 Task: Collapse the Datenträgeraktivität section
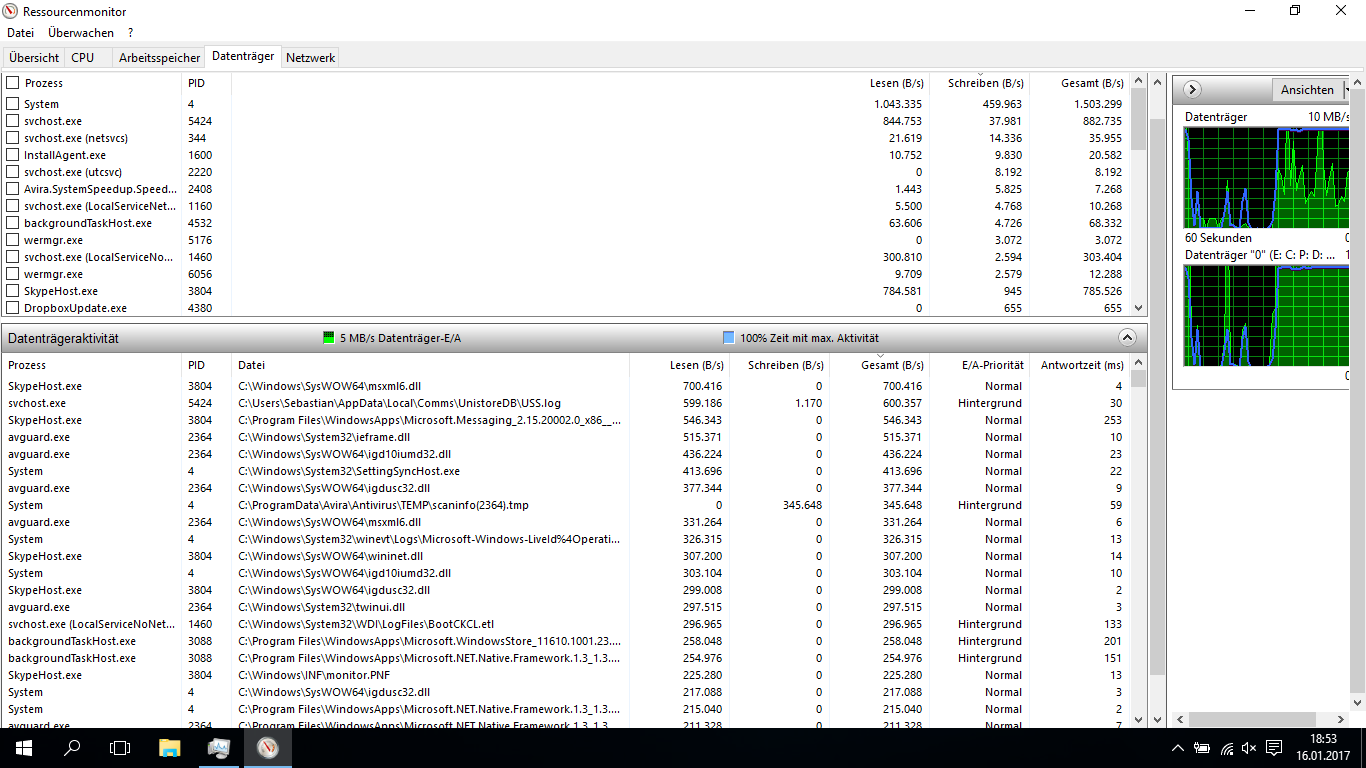[1127, 338]
